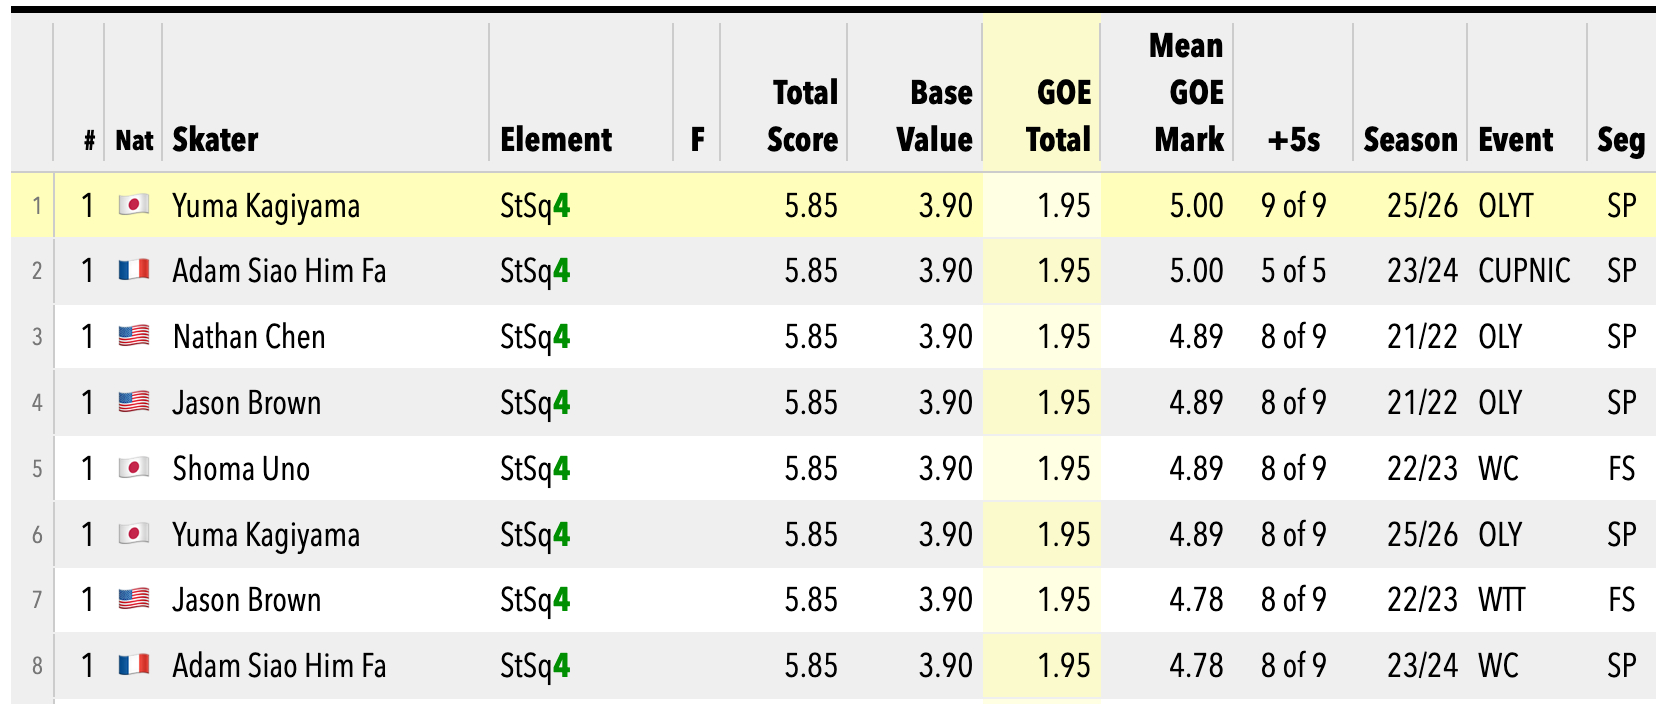
Task: Click the French flag in row 8
Action: tap(134, 665)
